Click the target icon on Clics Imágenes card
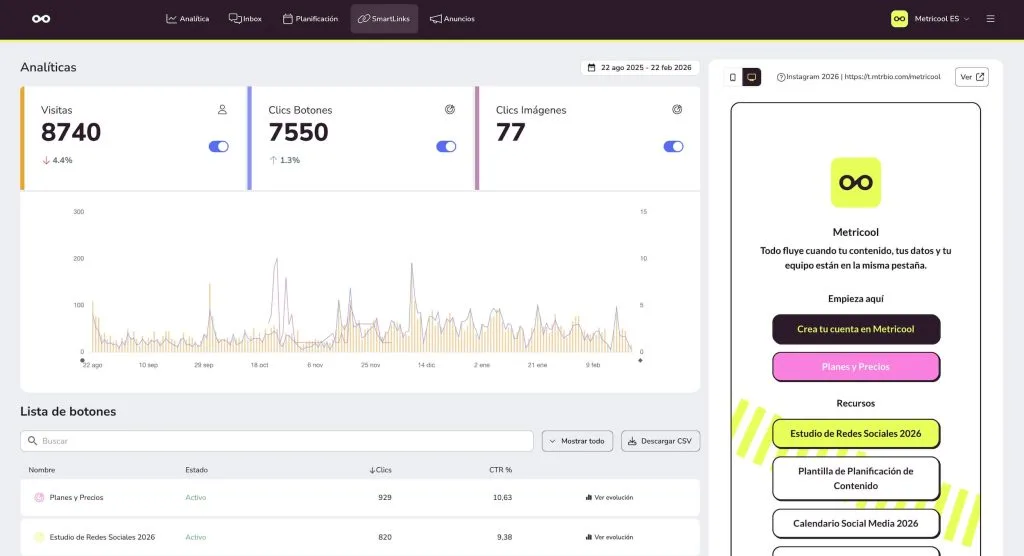The image size is (1024, 556). [x=677, y=110]
